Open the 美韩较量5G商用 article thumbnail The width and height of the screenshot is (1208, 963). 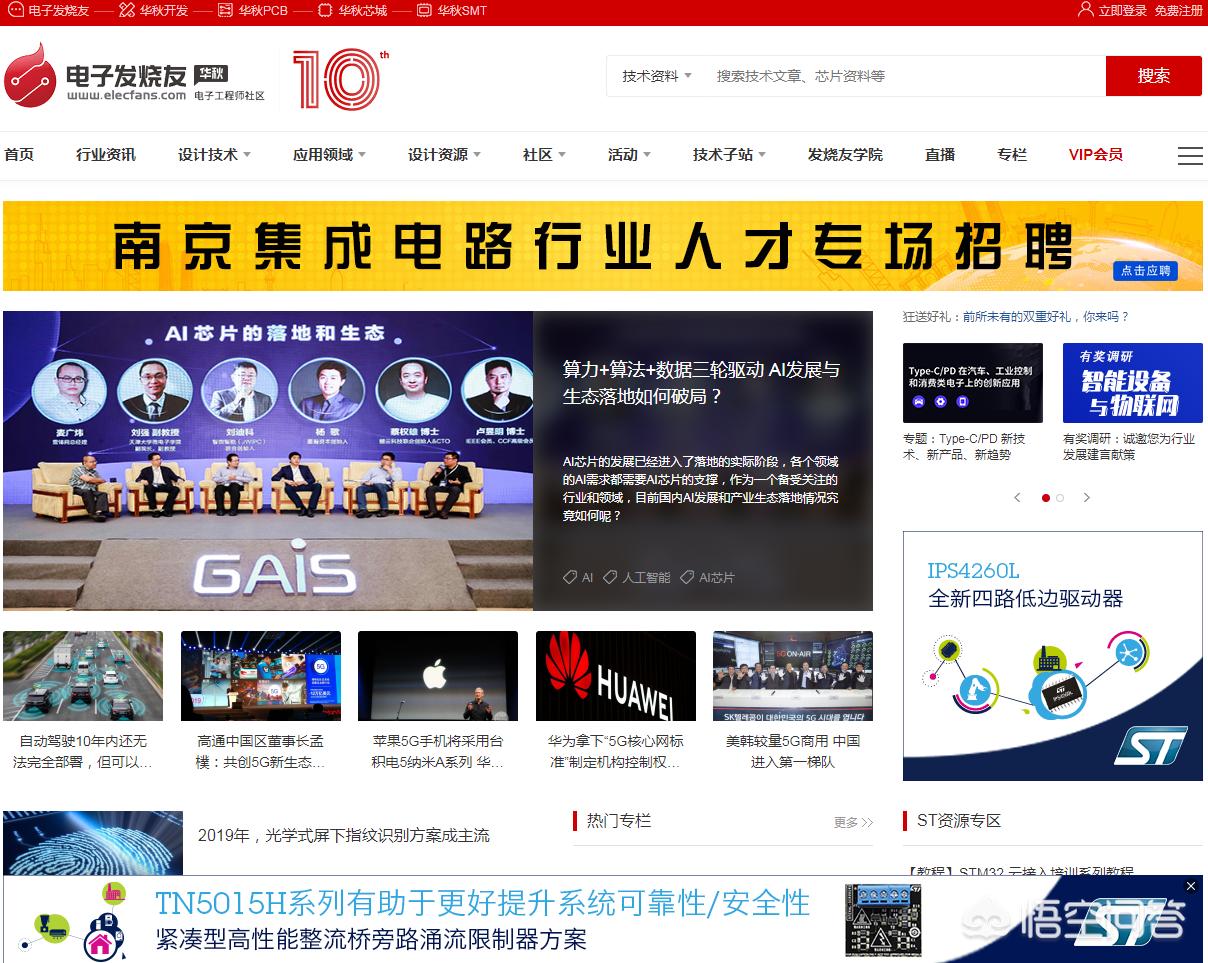click(793, 676)
